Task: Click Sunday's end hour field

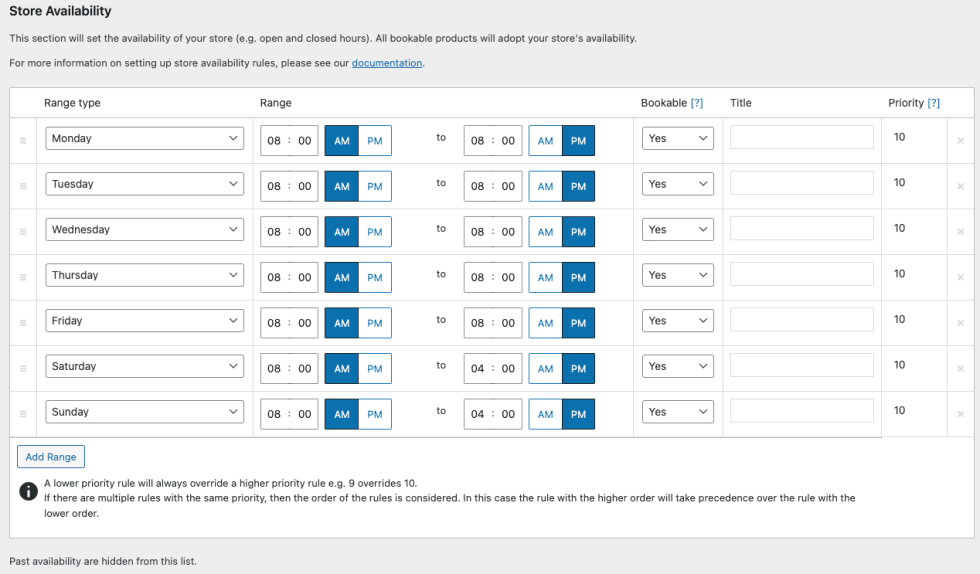Action: (478, 414)
